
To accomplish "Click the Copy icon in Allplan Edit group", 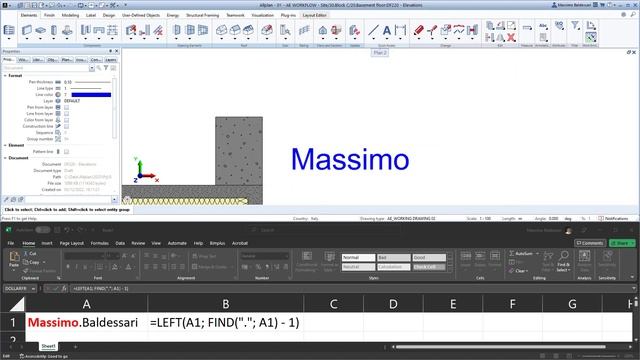I will click(x=490, y=26).
